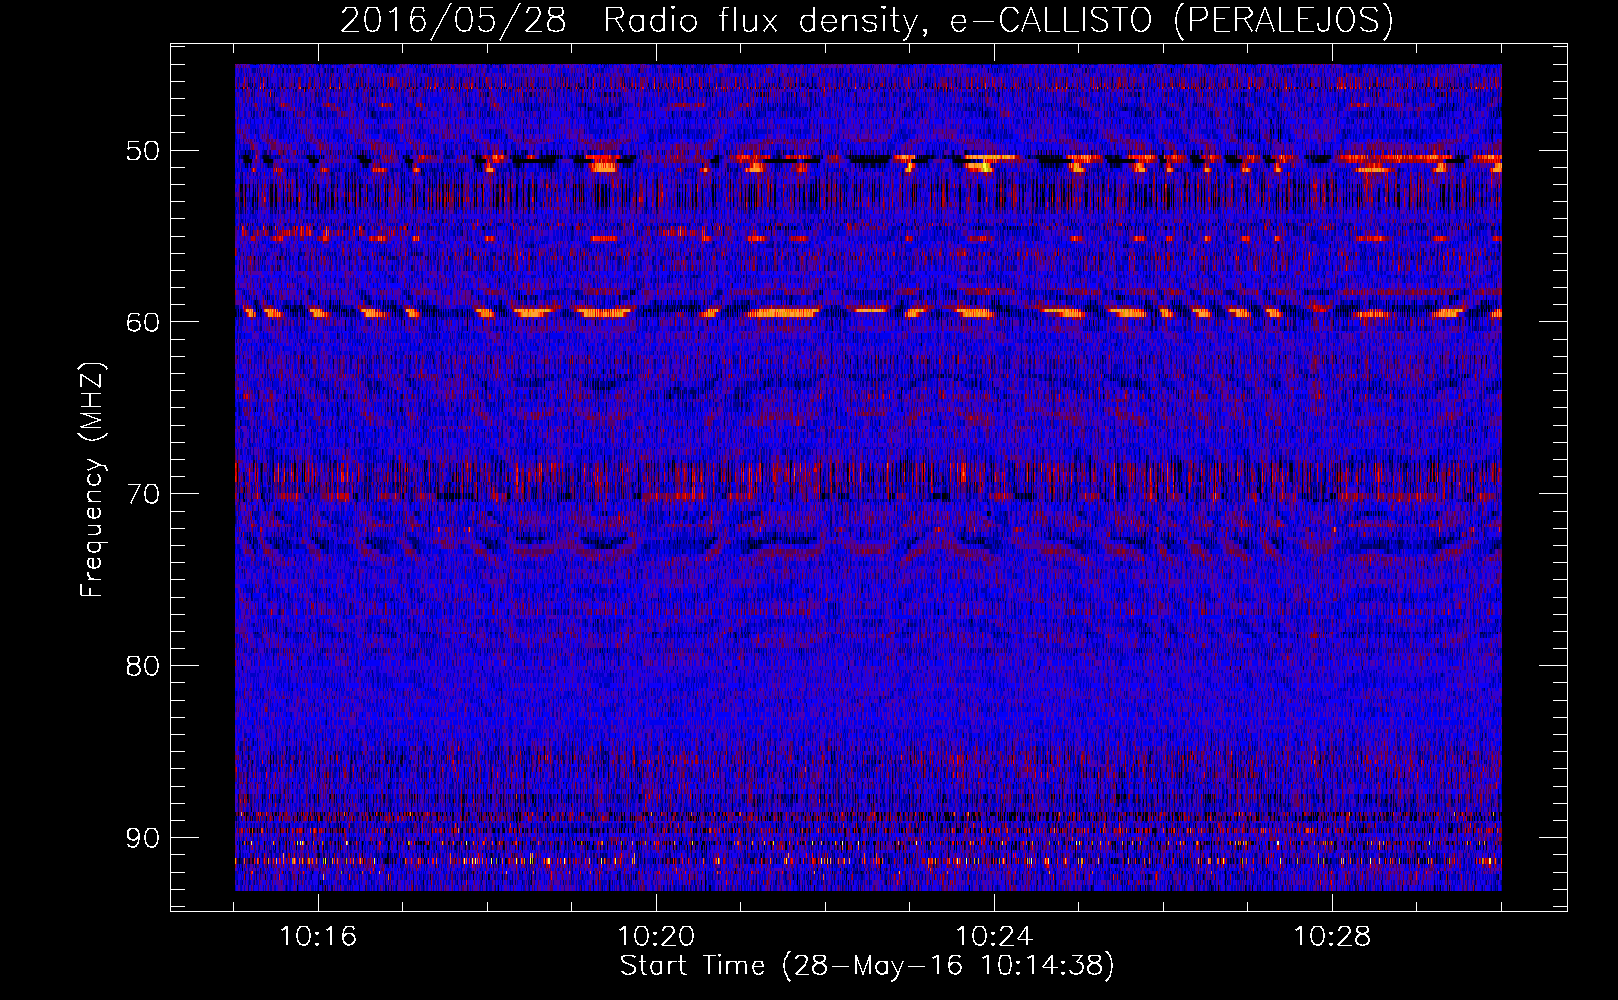Click the 10:24 time axis label
The height and width of the screenshot is (1000, 1618).
(994, 936)
